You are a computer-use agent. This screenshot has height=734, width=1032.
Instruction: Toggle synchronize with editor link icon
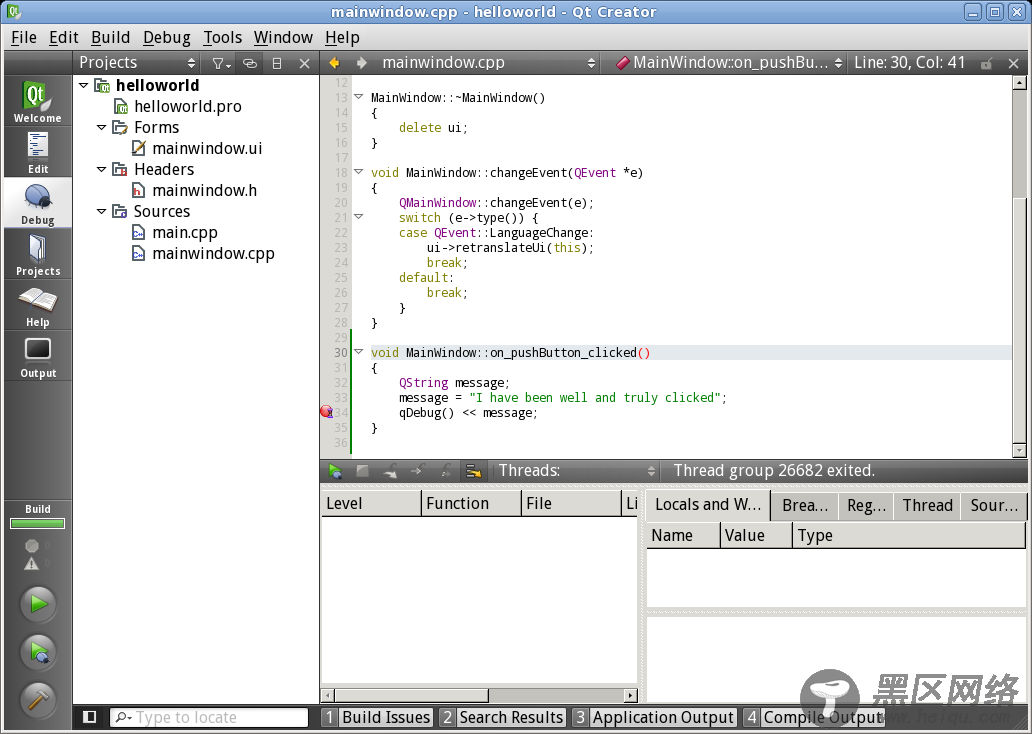point(249,63)
